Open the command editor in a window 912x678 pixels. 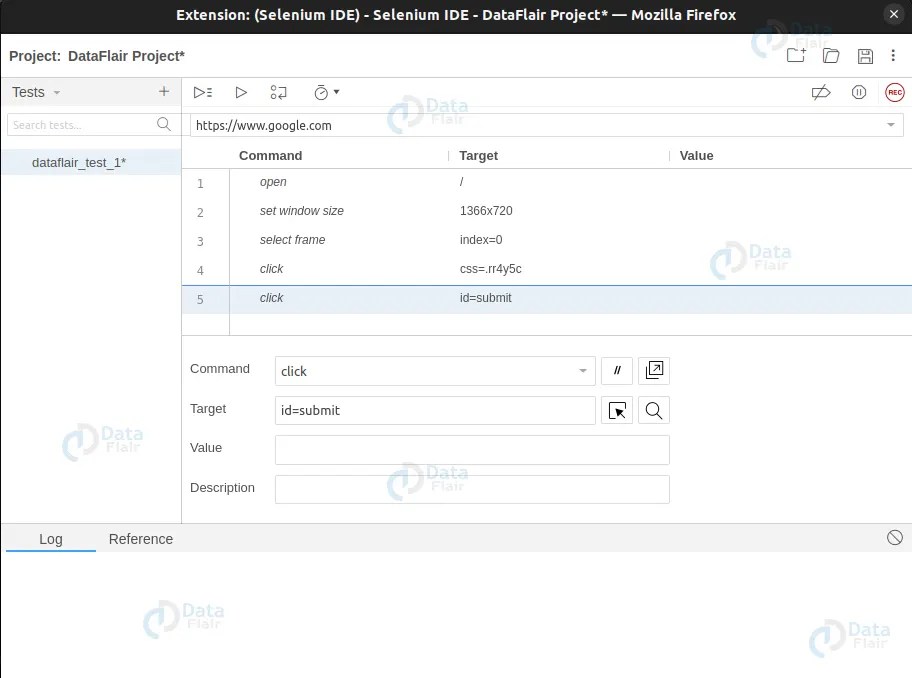(654, 370)
